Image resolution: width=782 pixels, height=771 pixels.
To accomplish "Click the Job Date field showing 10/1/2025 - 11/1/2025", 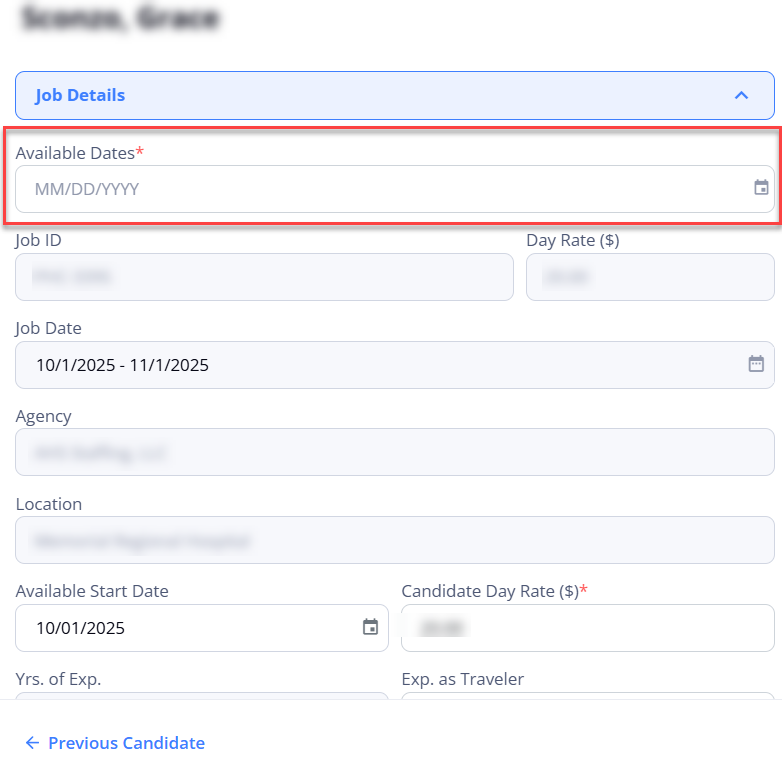I will tap(380, 365).
